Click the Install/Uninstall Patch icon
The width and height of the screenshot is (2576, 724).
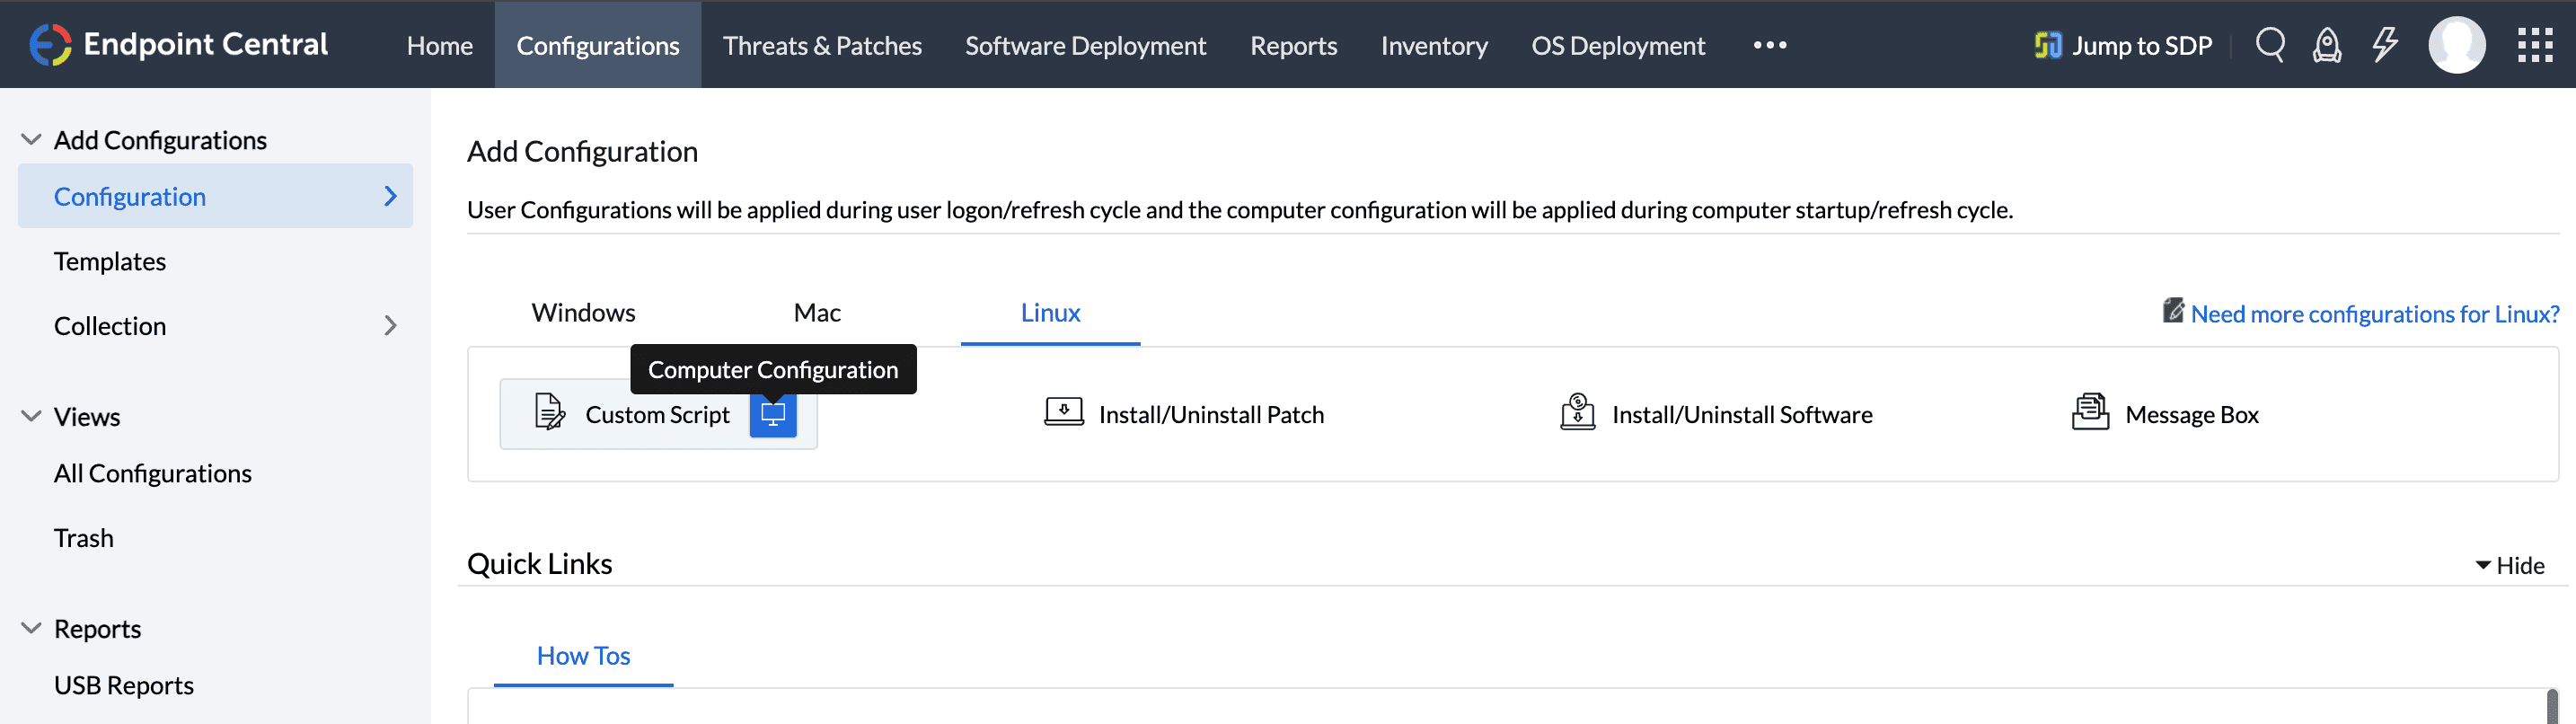[x=1064, y=413]
